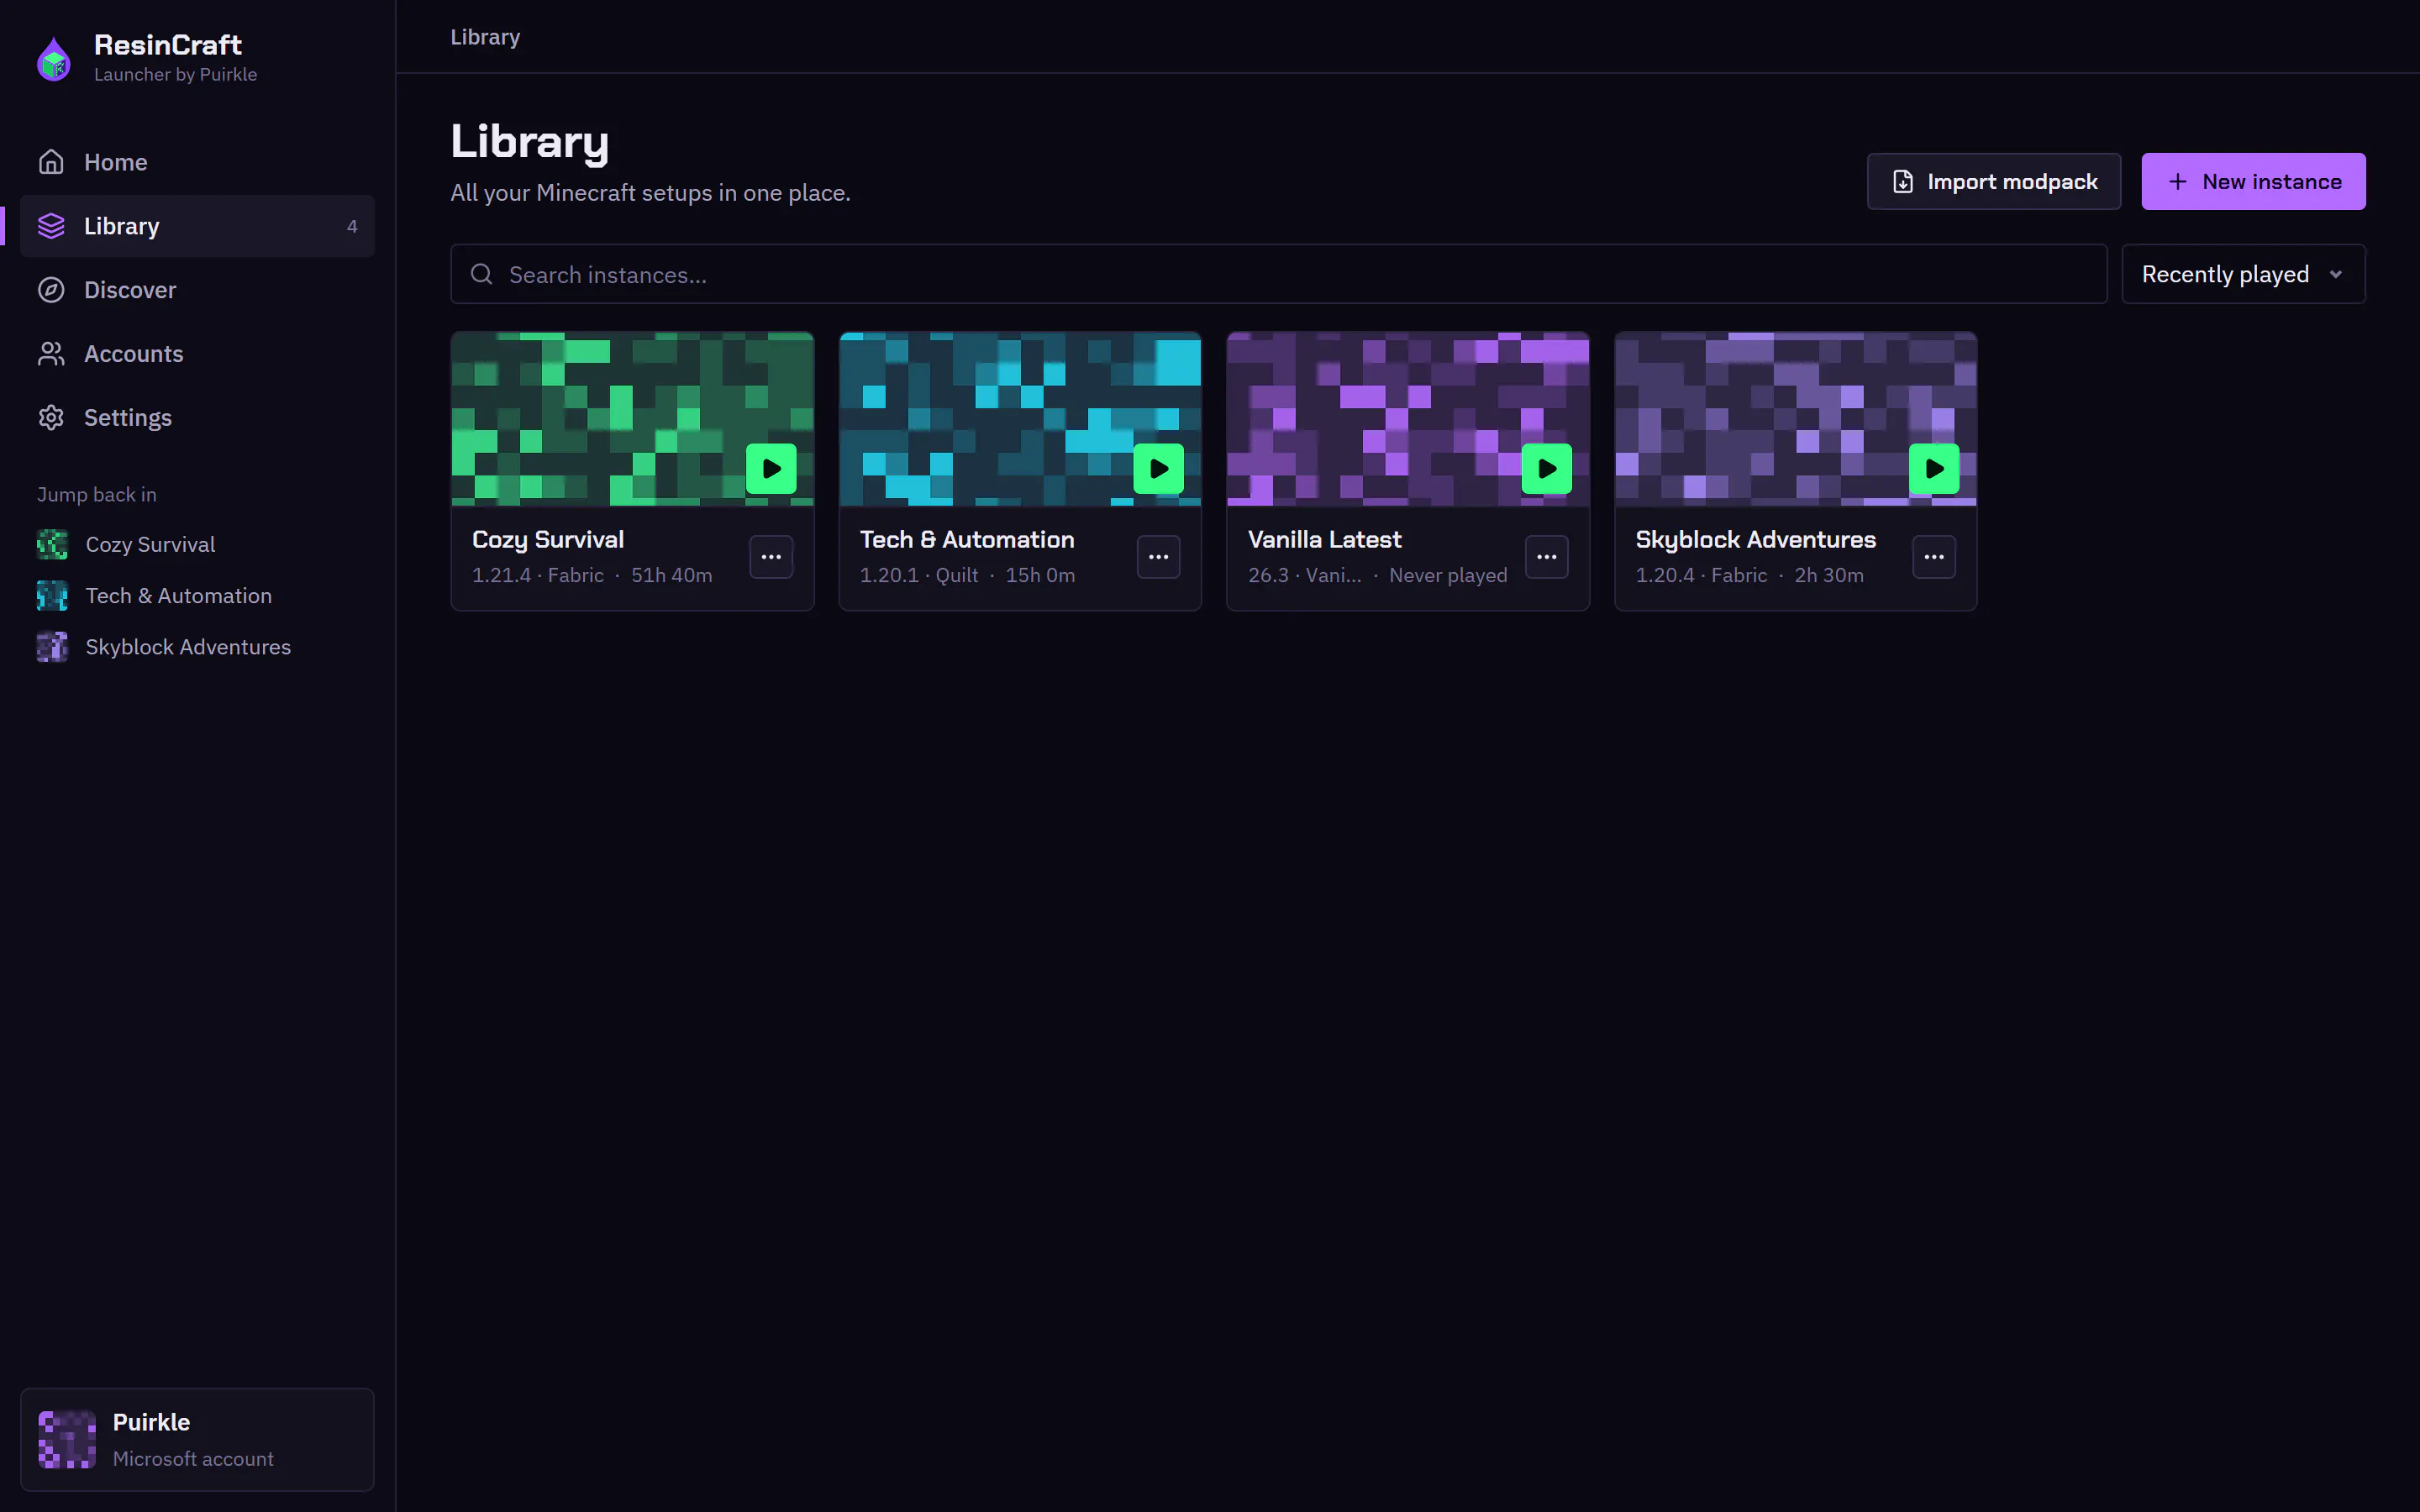Click the Puirkle pixel avatar

click(67, 1440)
